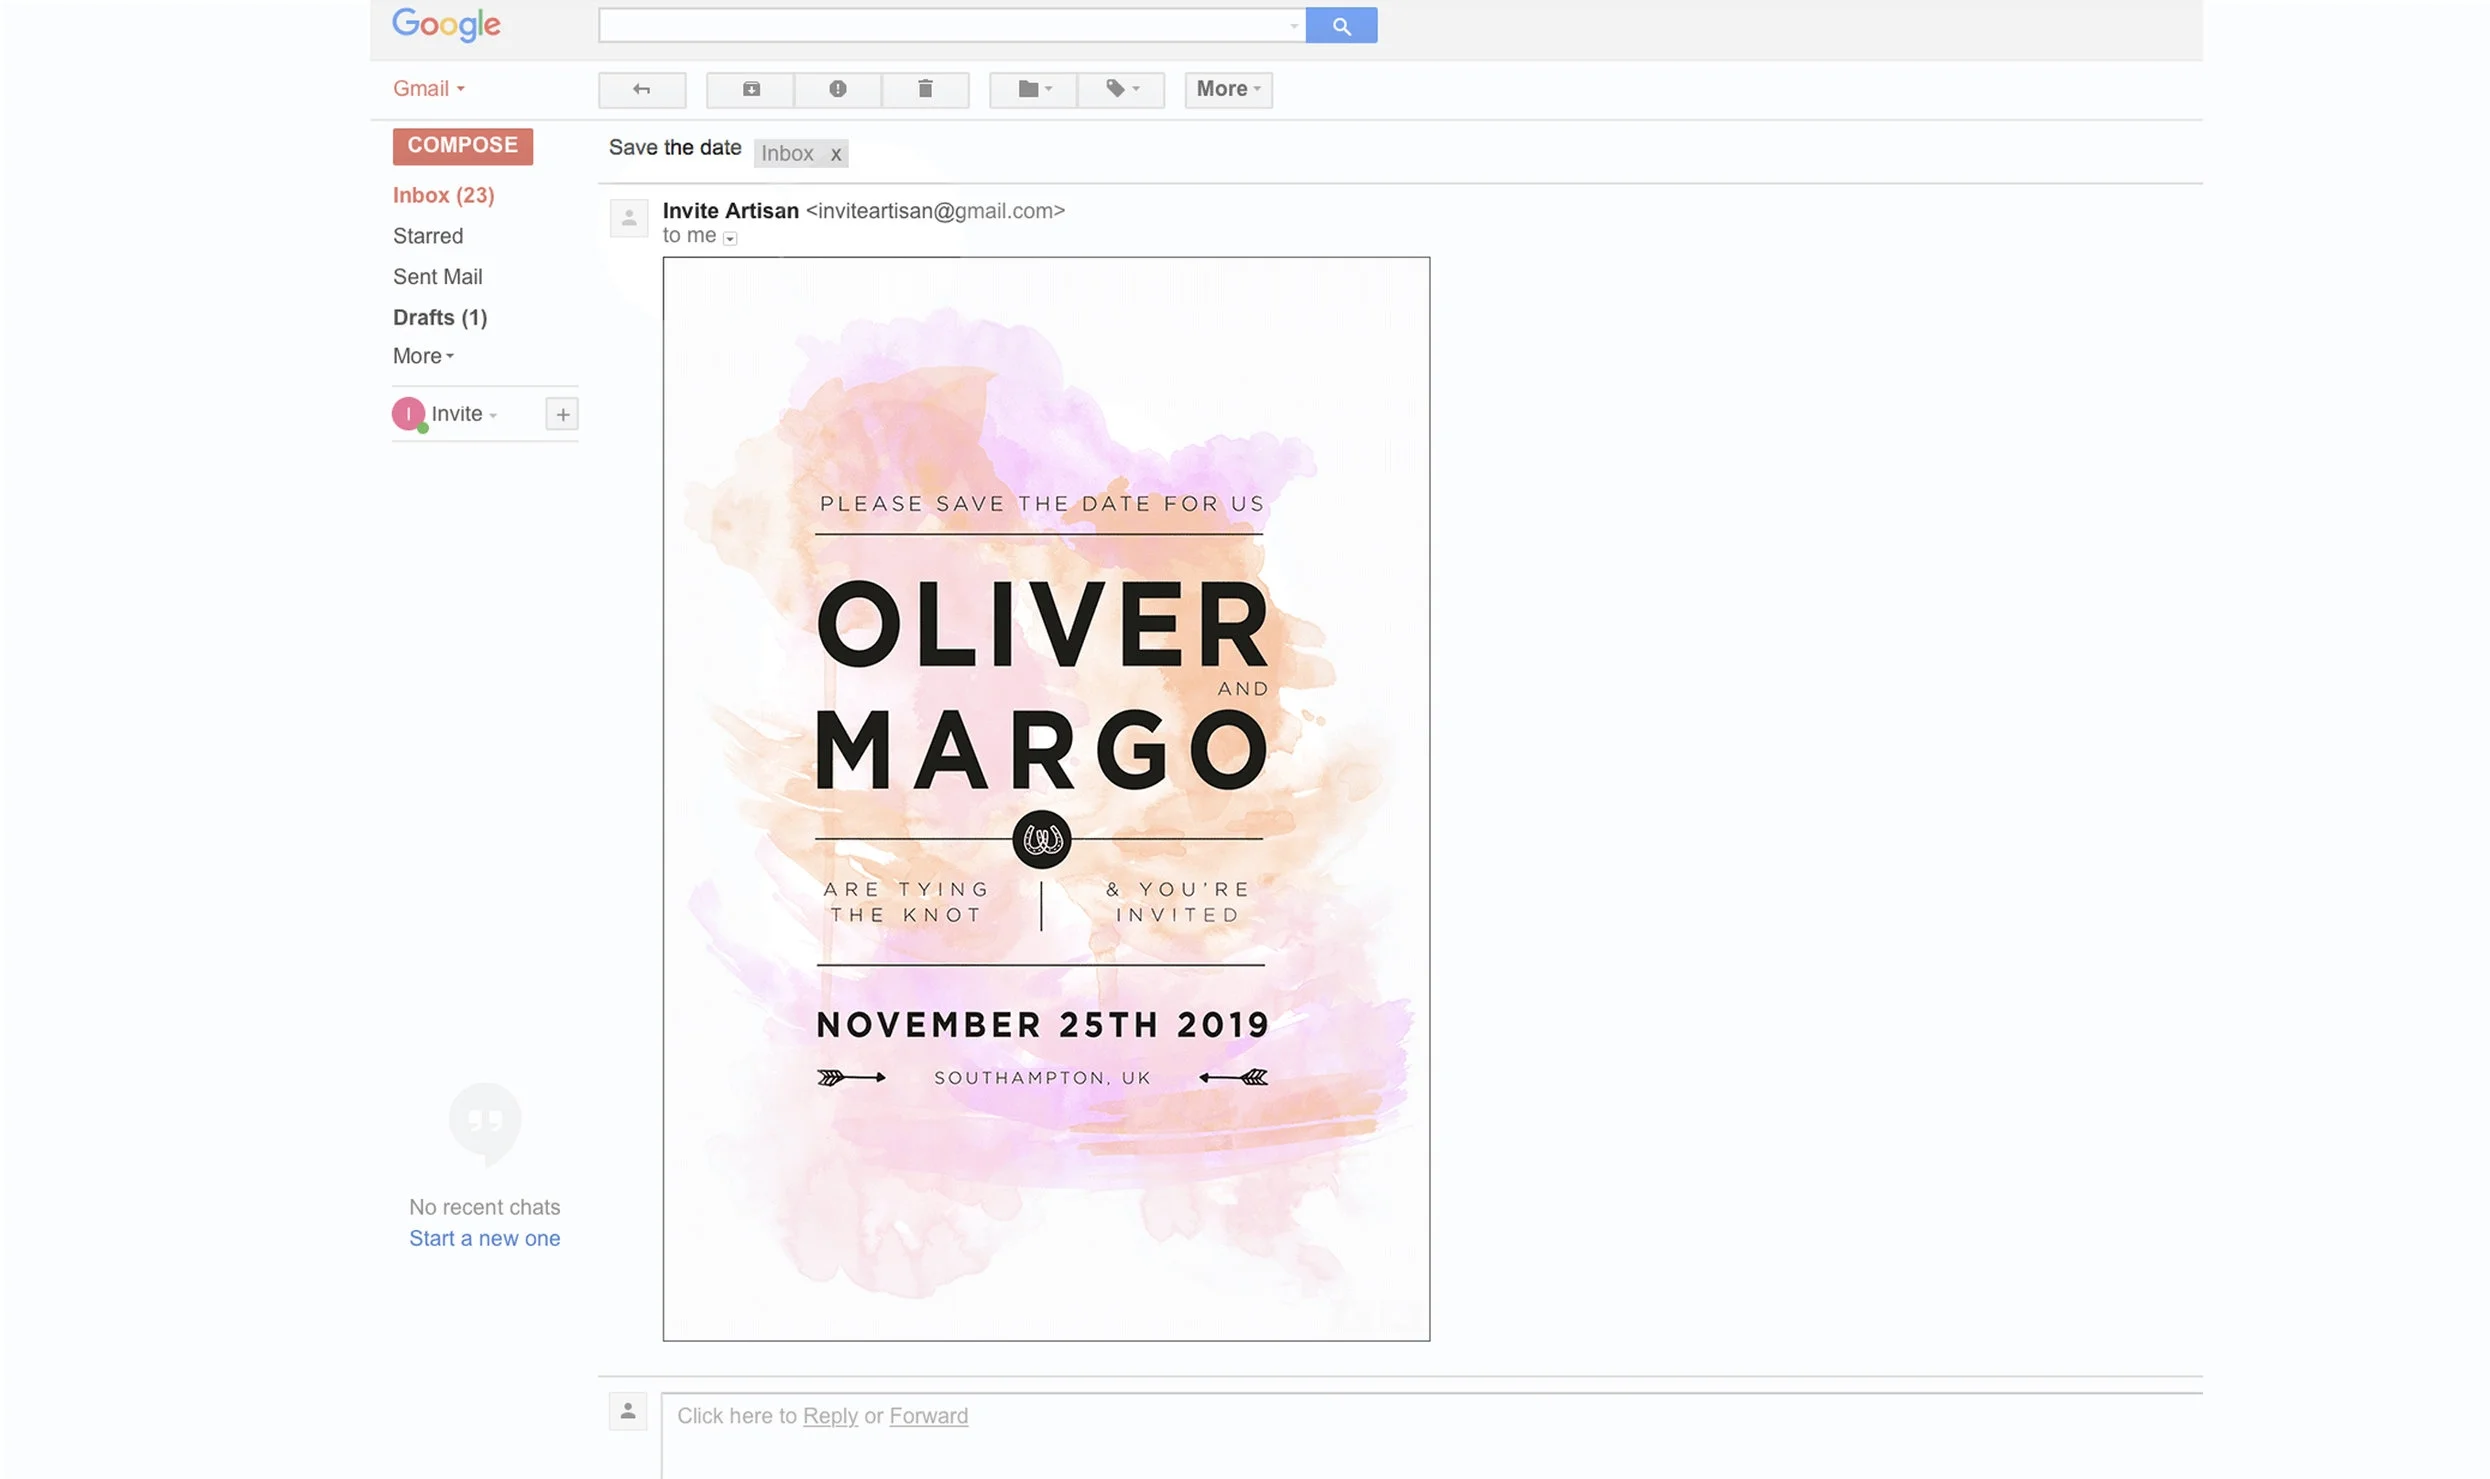Remove the Inbox label with x
Viewport: 2490px width, 1479px height.
(835, 154)
